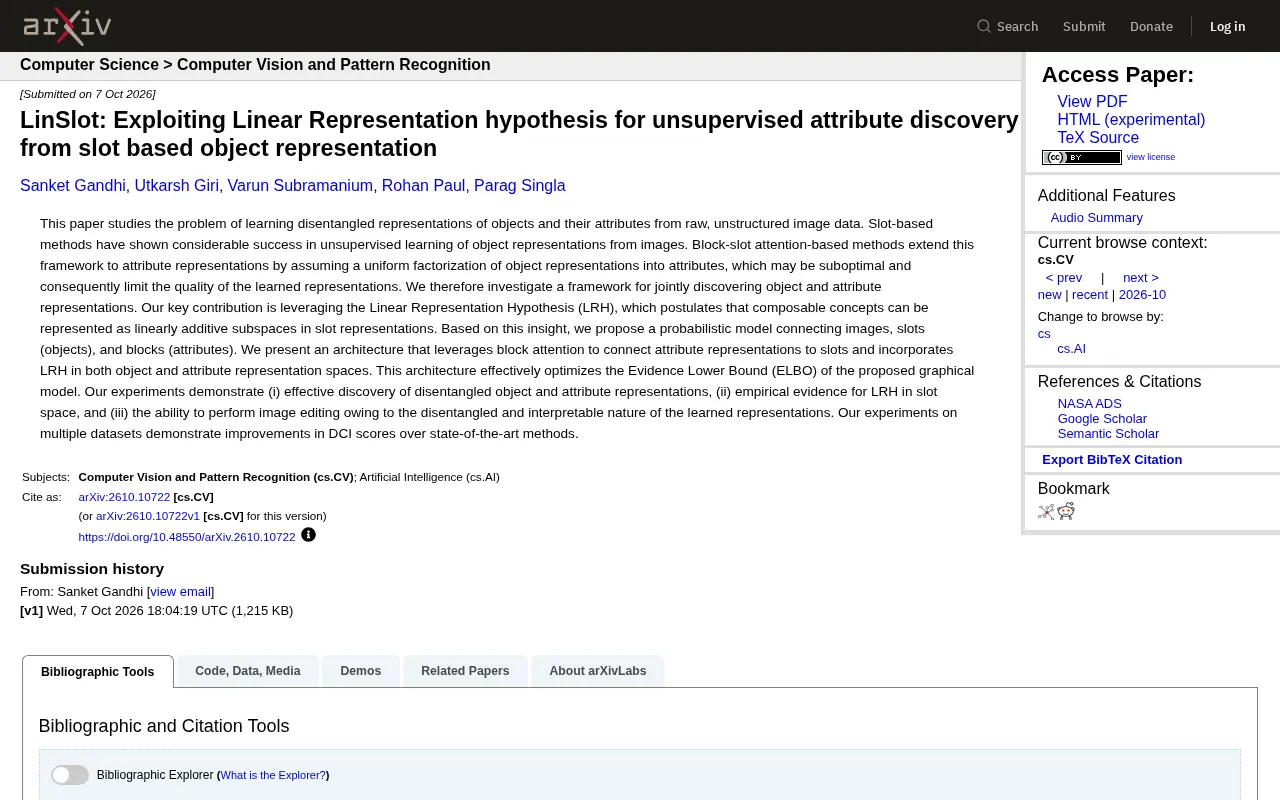This screenshot has height=800, width=1280.
Task: Click the DOI info icon
Action: click(308, 535)
